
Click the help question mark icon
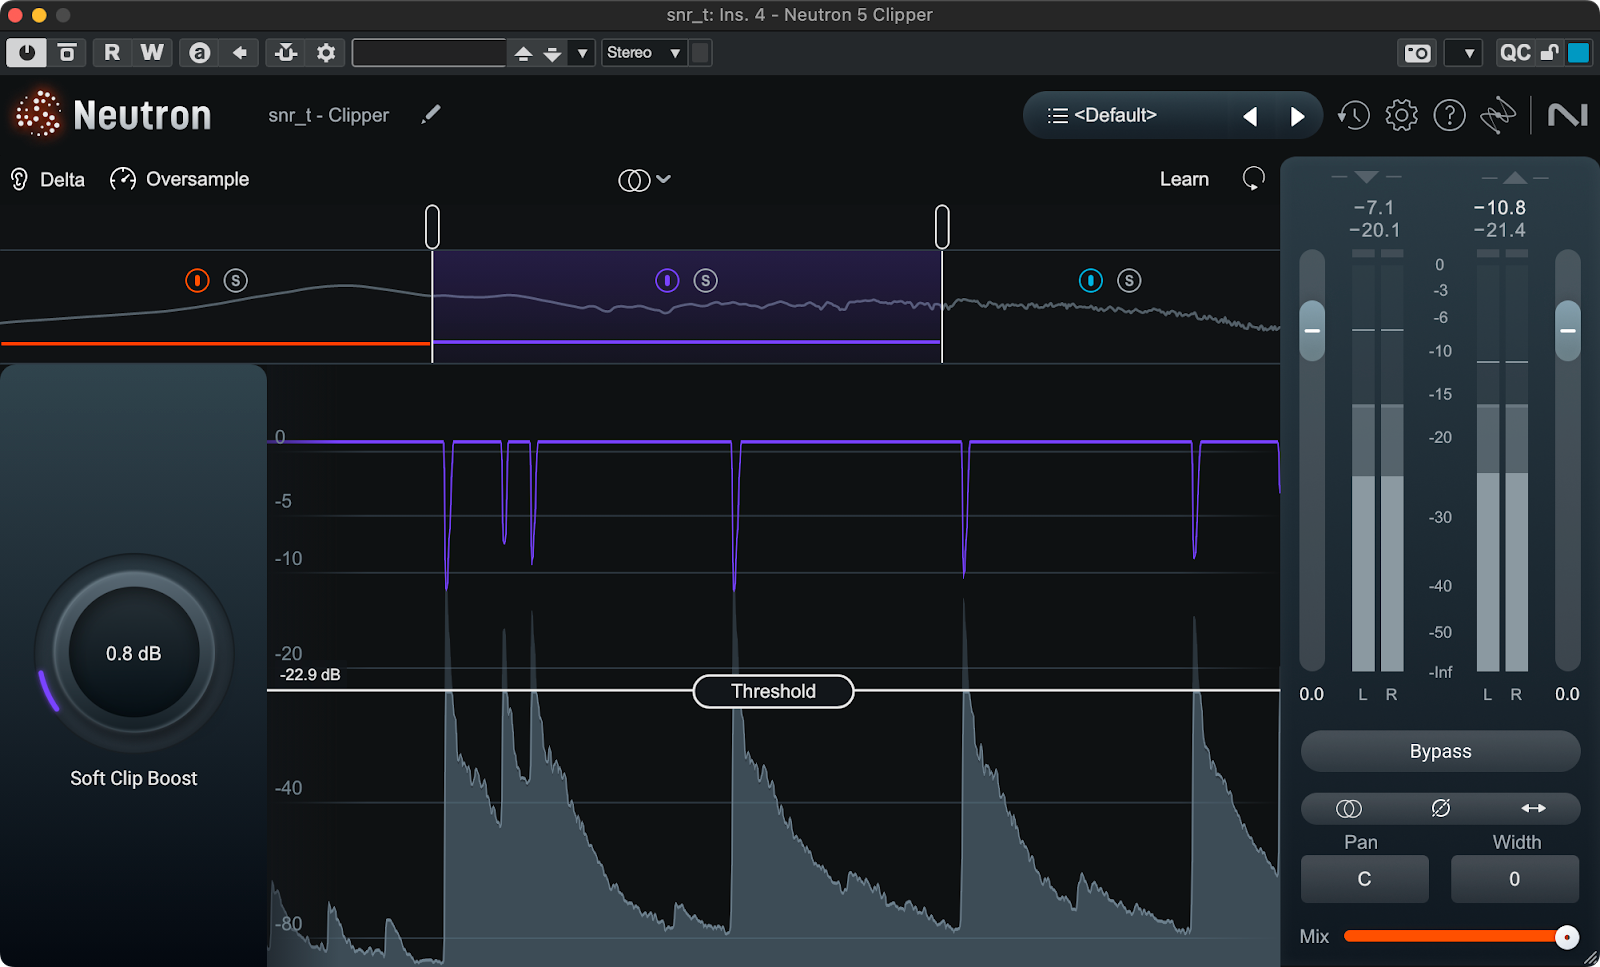click(1449, 116)
